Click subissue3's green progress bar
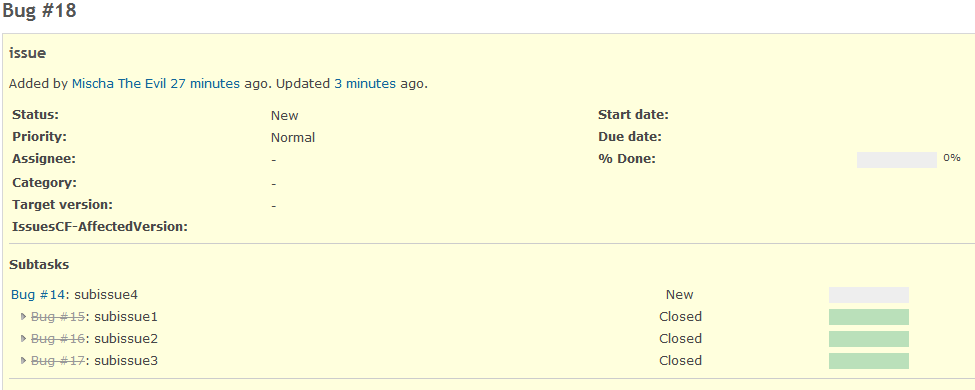This screenshot has width=975, height=390. tap(869, 361)
